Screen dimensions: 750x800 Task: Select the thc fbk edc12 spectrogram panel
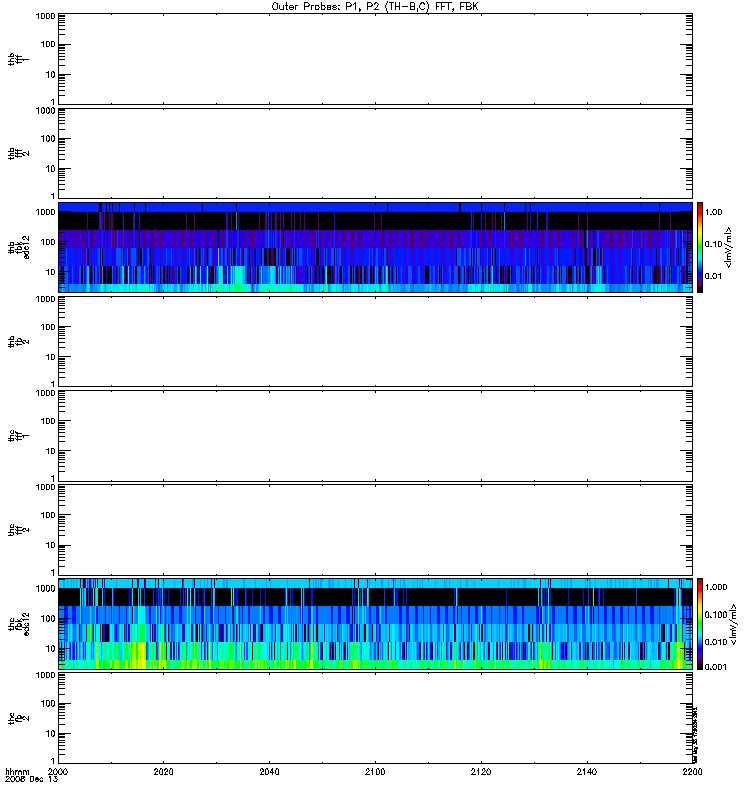click(x=375, y=623)
